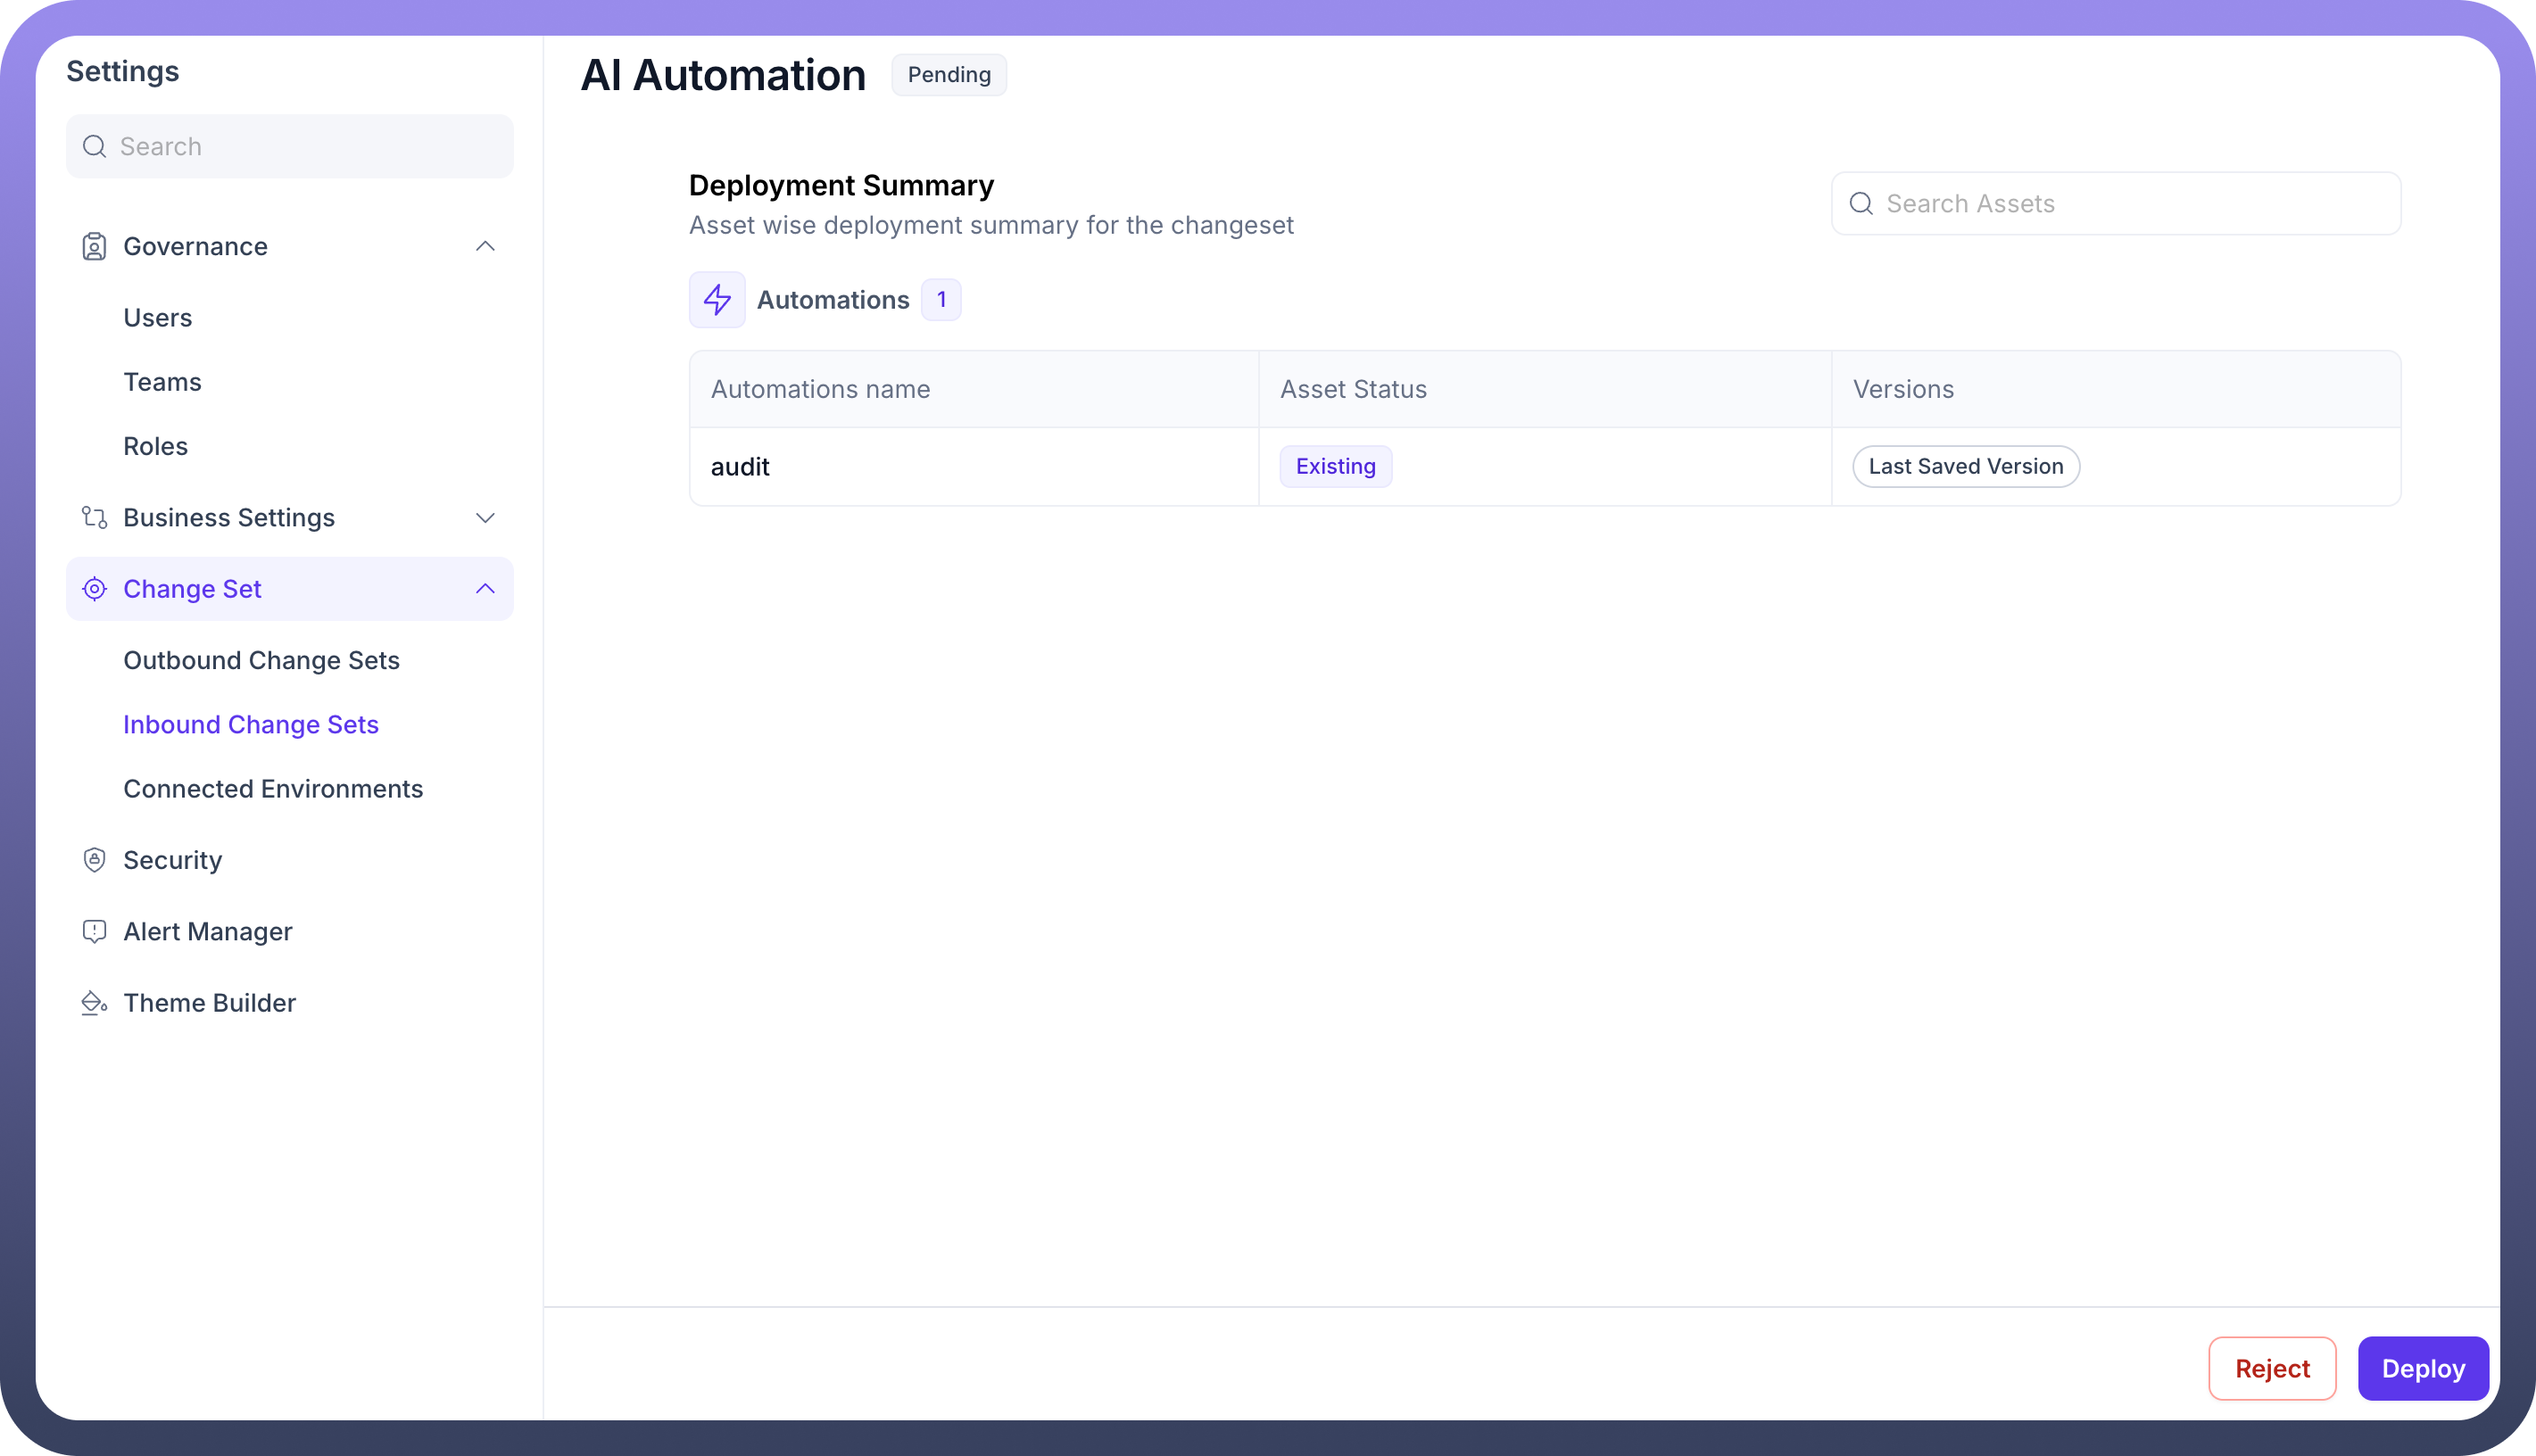This screenshot has height=1456, width=2536.
Task: Click the Alert Manager icon
Action: pyautogui.click(x=94, y=931)
